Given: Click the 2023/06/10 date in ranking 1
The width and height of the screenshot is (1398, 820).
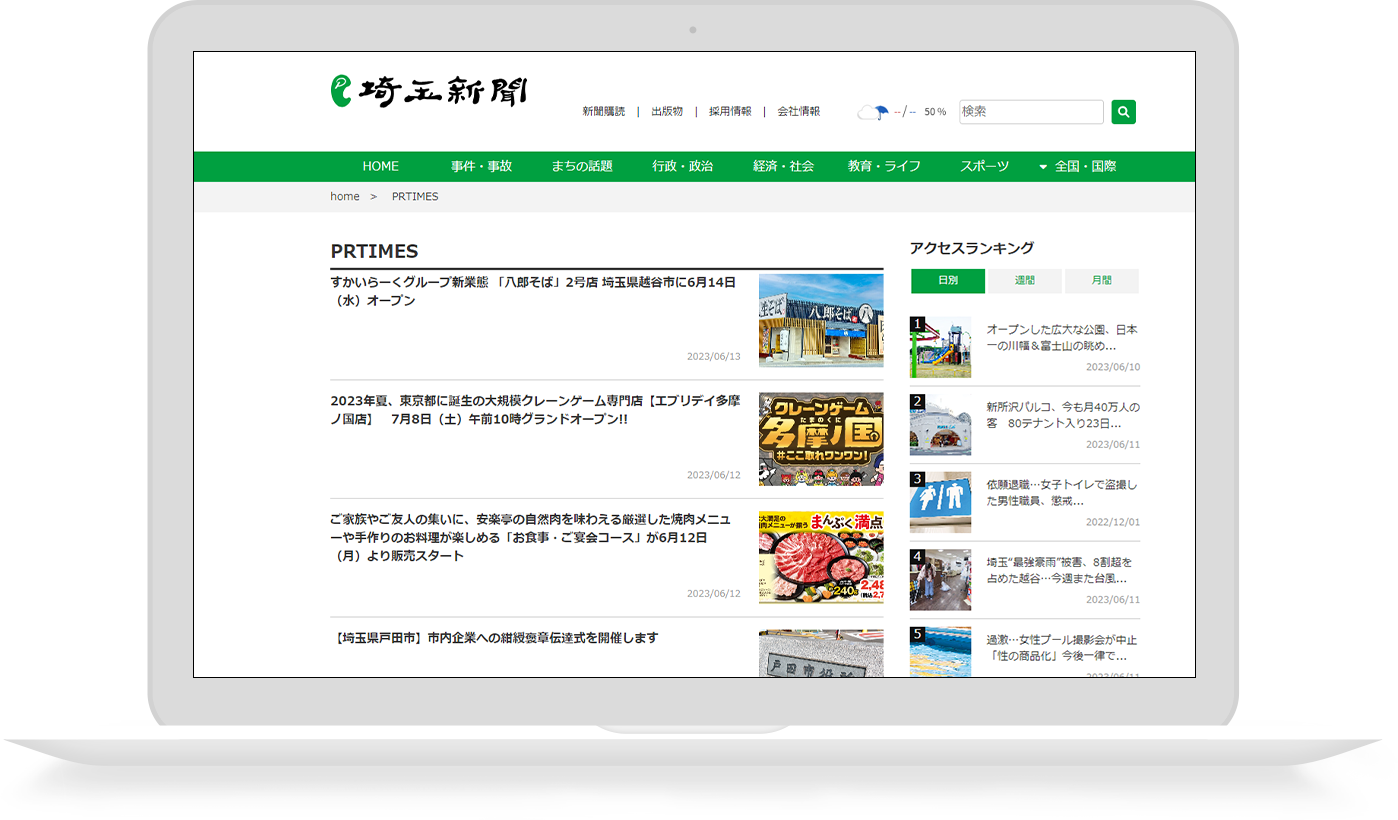Looking at the screenshot, I should 1113,367.
